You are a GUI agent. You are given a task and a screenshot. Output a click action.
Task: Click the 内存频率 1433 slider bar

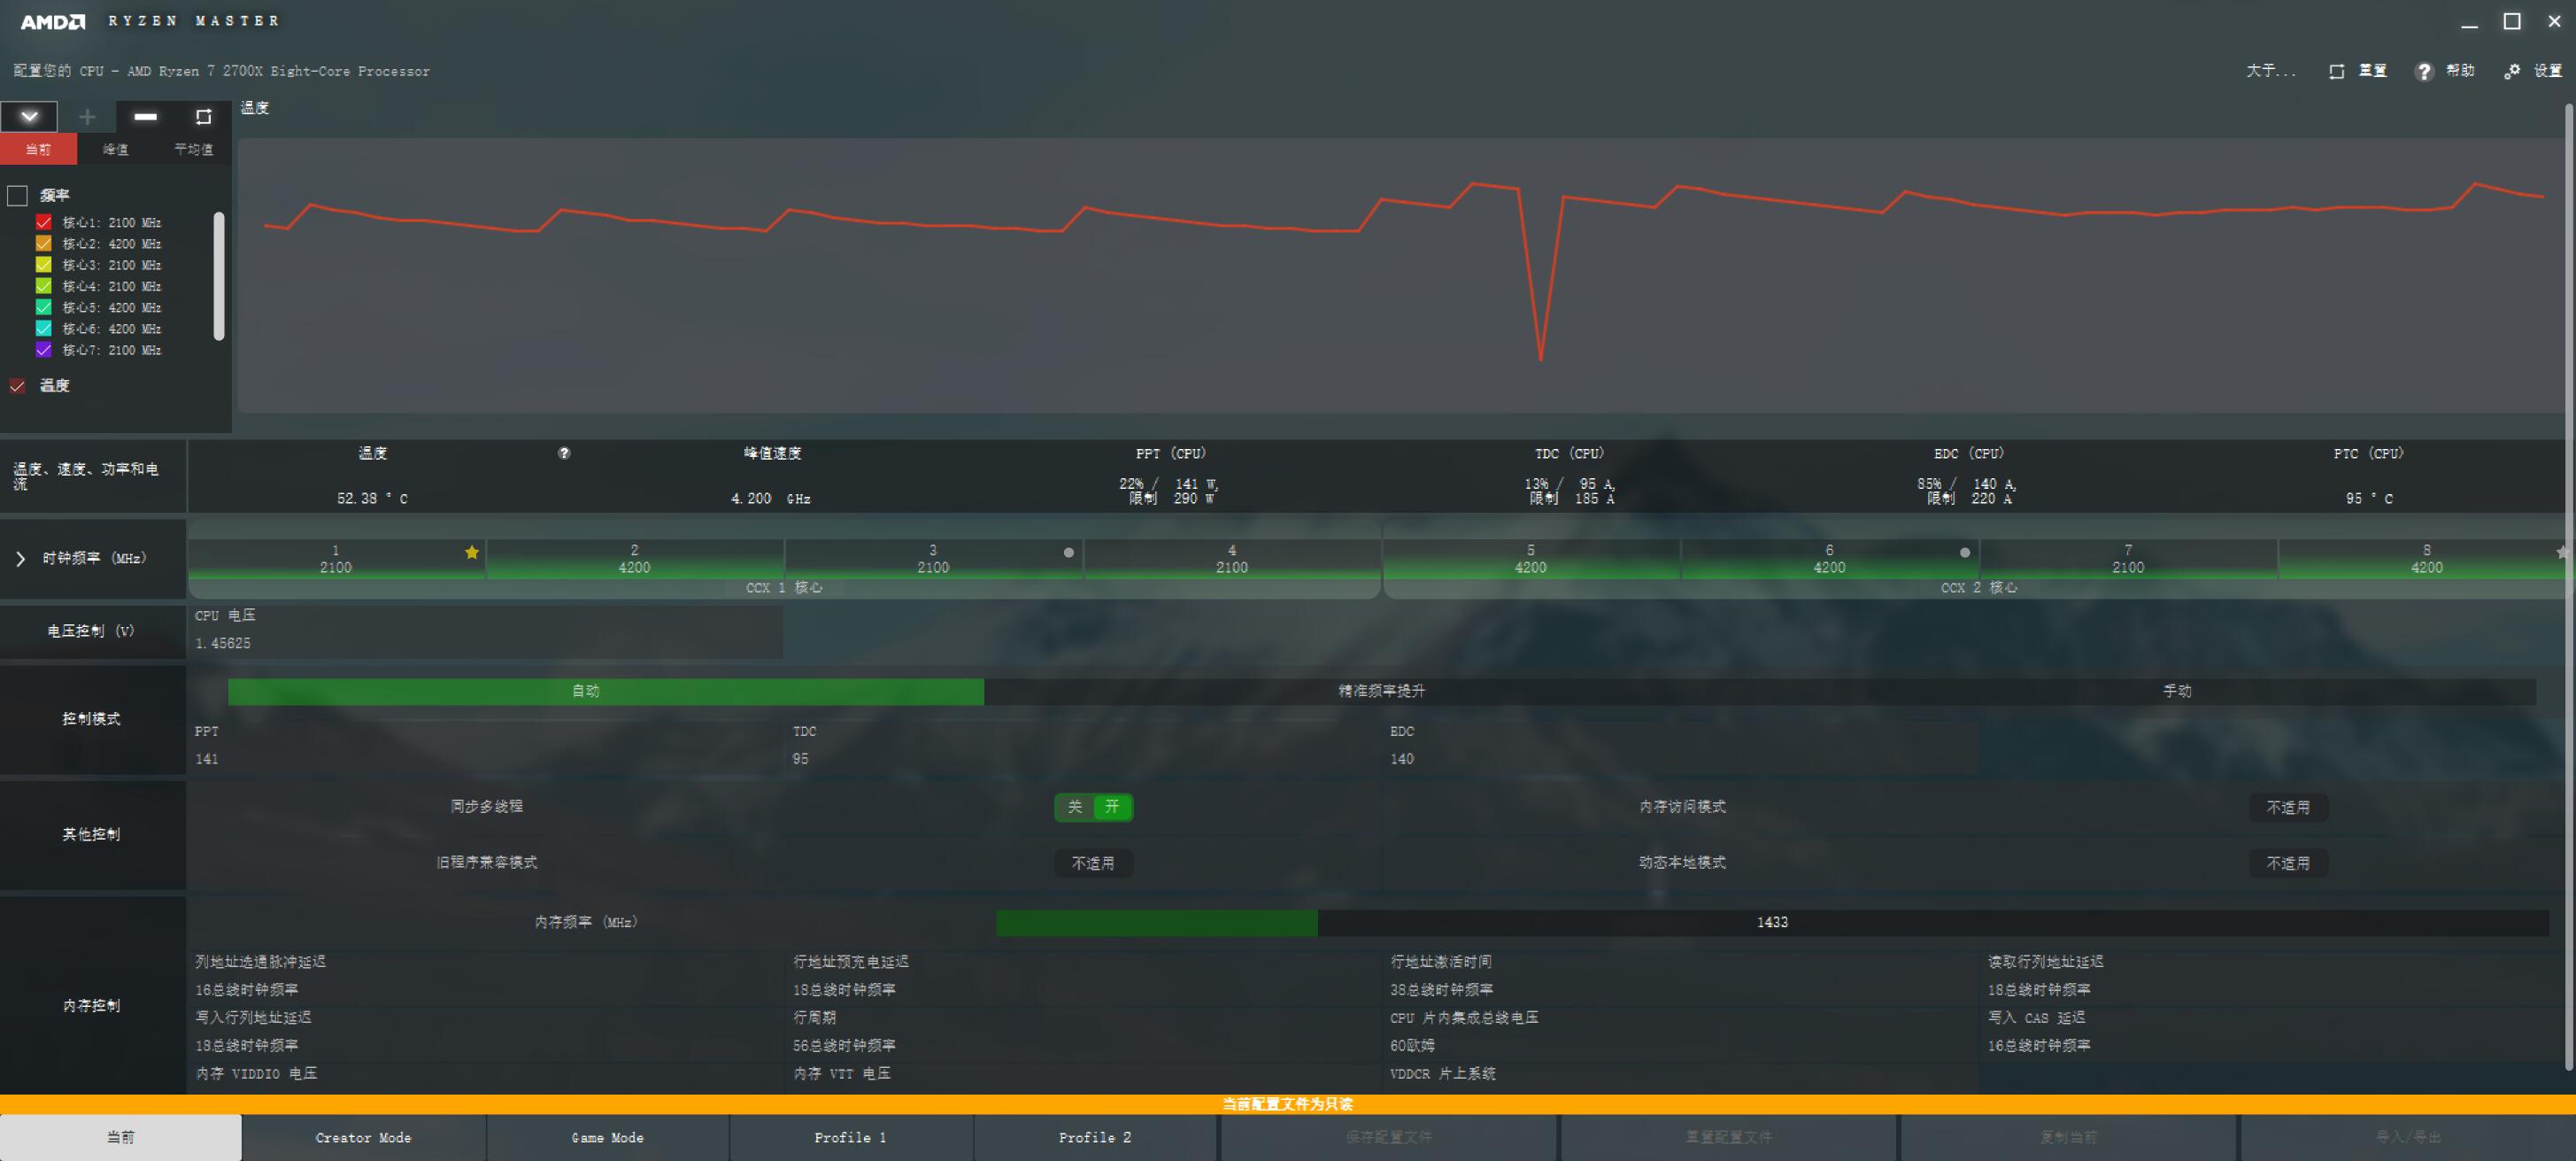tap(1771, 922)
